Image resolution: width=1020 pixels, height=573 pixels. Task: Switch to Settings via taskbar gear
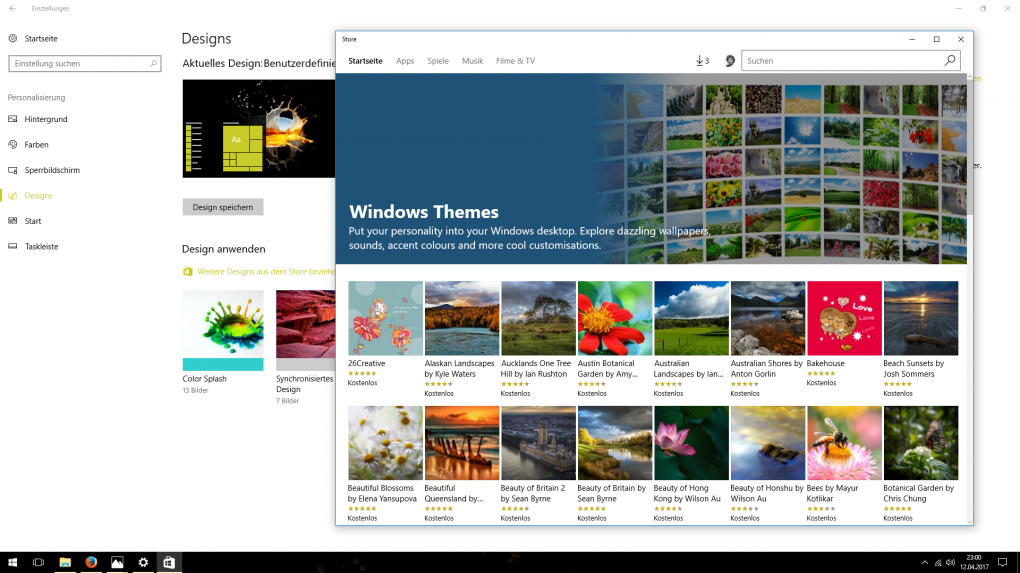[x=143, y=563]
